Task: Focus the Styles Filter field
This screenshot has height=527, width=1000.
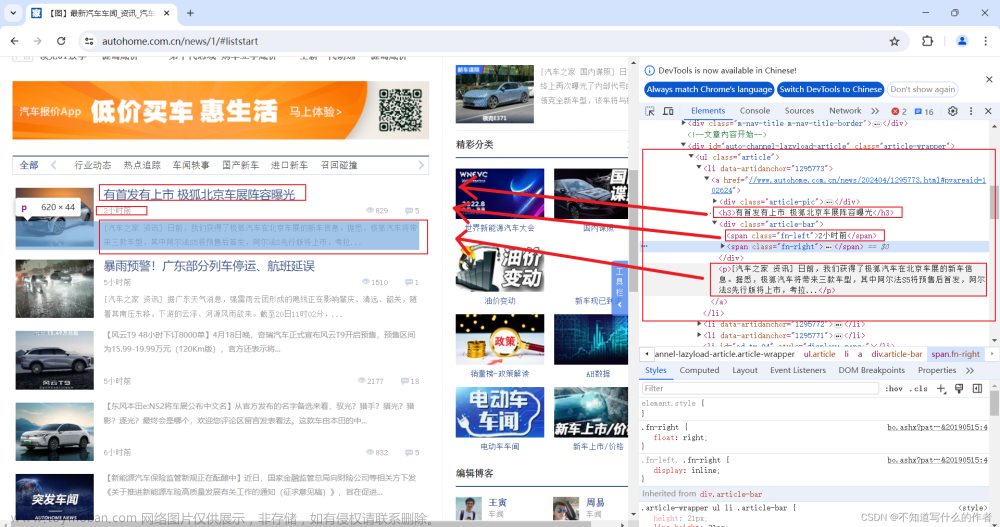Action: [x=760, y=389]
